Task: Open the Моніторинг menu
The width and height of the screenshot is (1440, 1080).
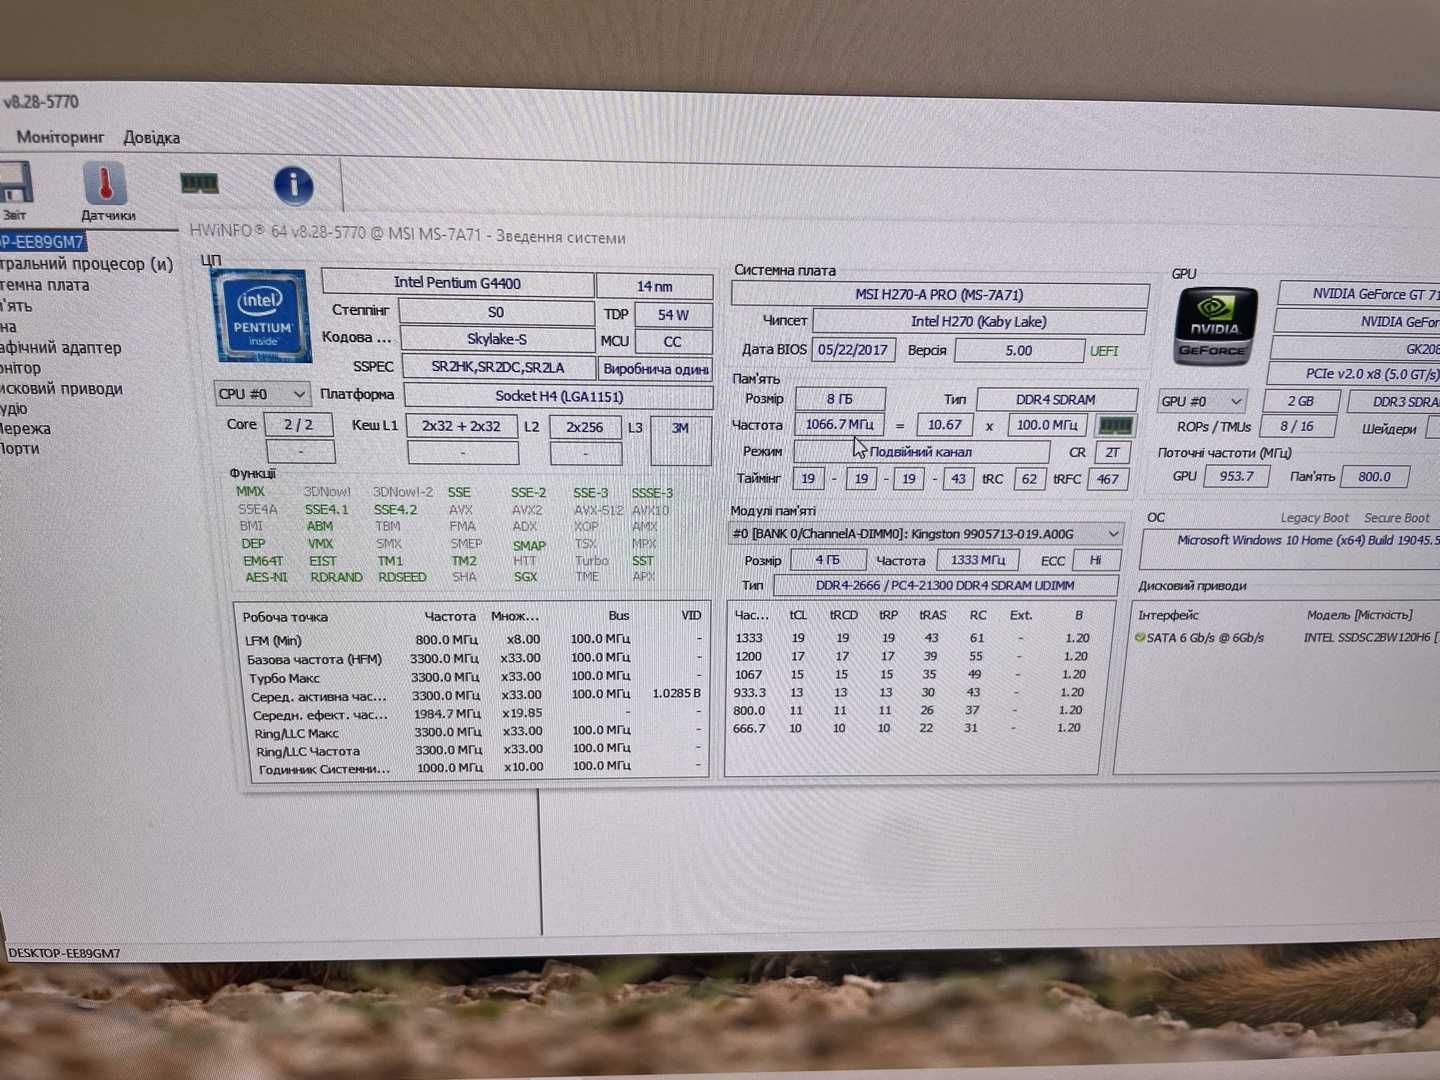Action: click(x=60, y=137)
